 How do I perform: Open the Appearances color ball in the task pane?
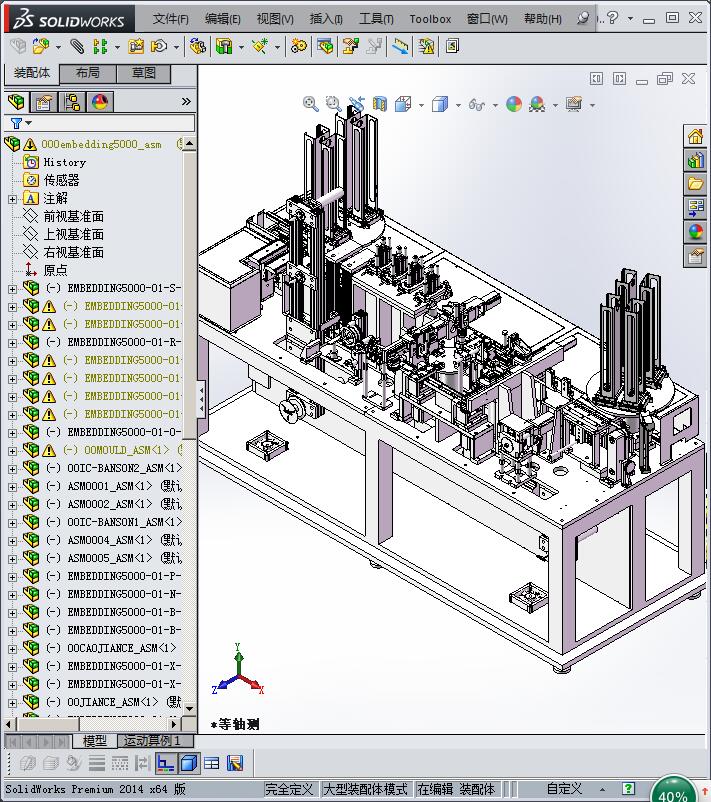(x=695, y=232)
